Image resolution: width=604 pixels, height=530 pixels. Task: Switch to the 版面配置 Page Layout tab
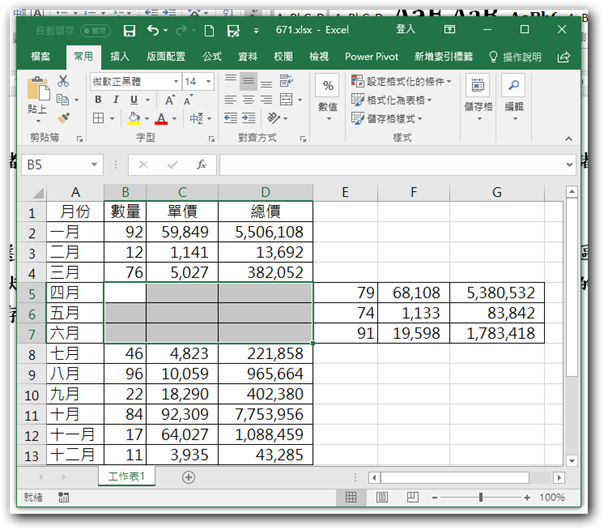(166, 57)
